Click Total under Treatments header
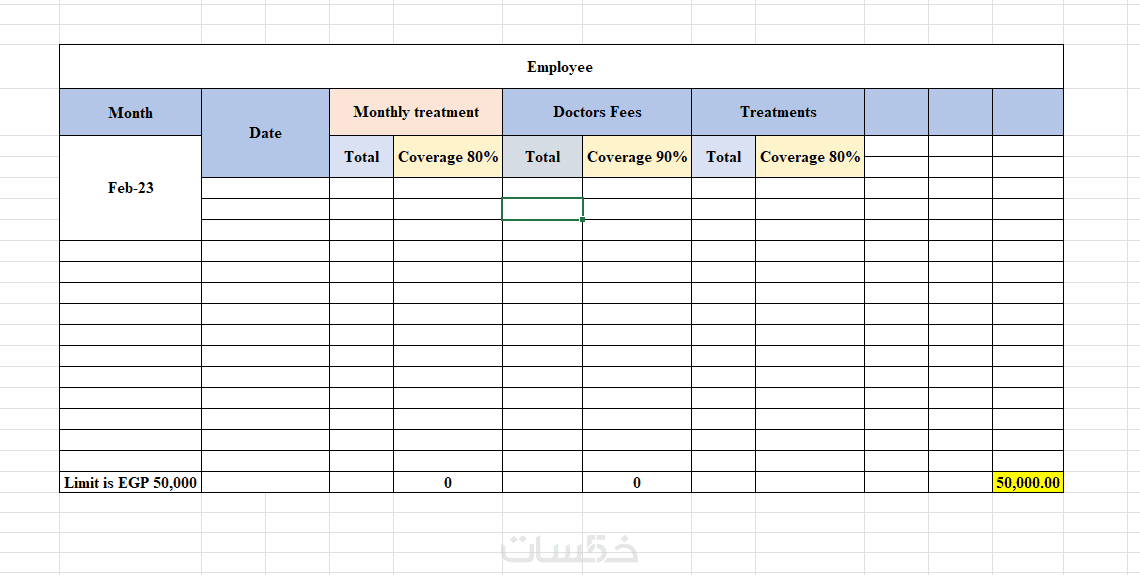The height and width of the screenshot is (575, 1140). (x=723, y=156)
